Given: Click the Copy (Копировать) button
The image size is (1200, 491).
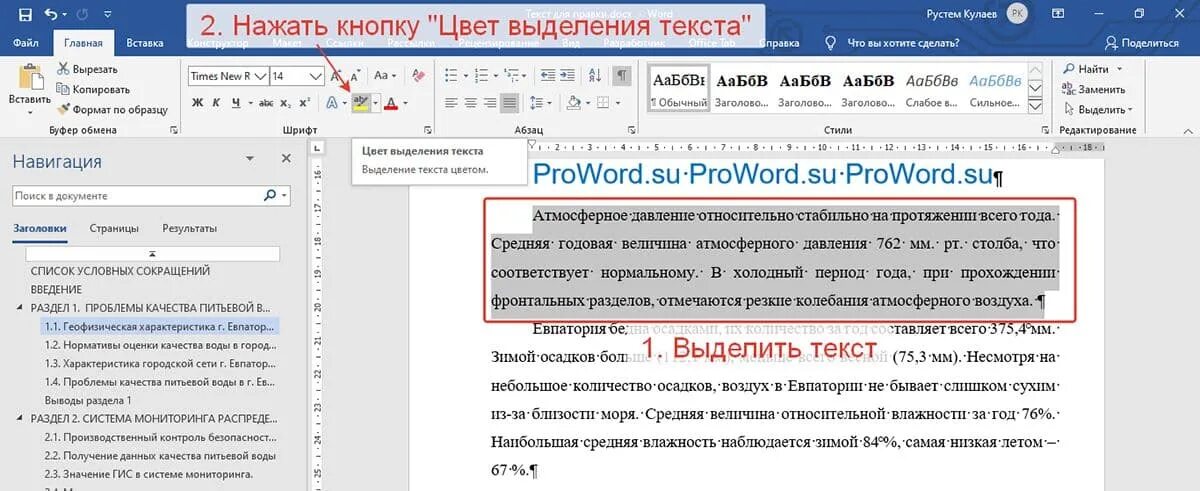Looking at the screenshot, I should [x=94, y=89].
